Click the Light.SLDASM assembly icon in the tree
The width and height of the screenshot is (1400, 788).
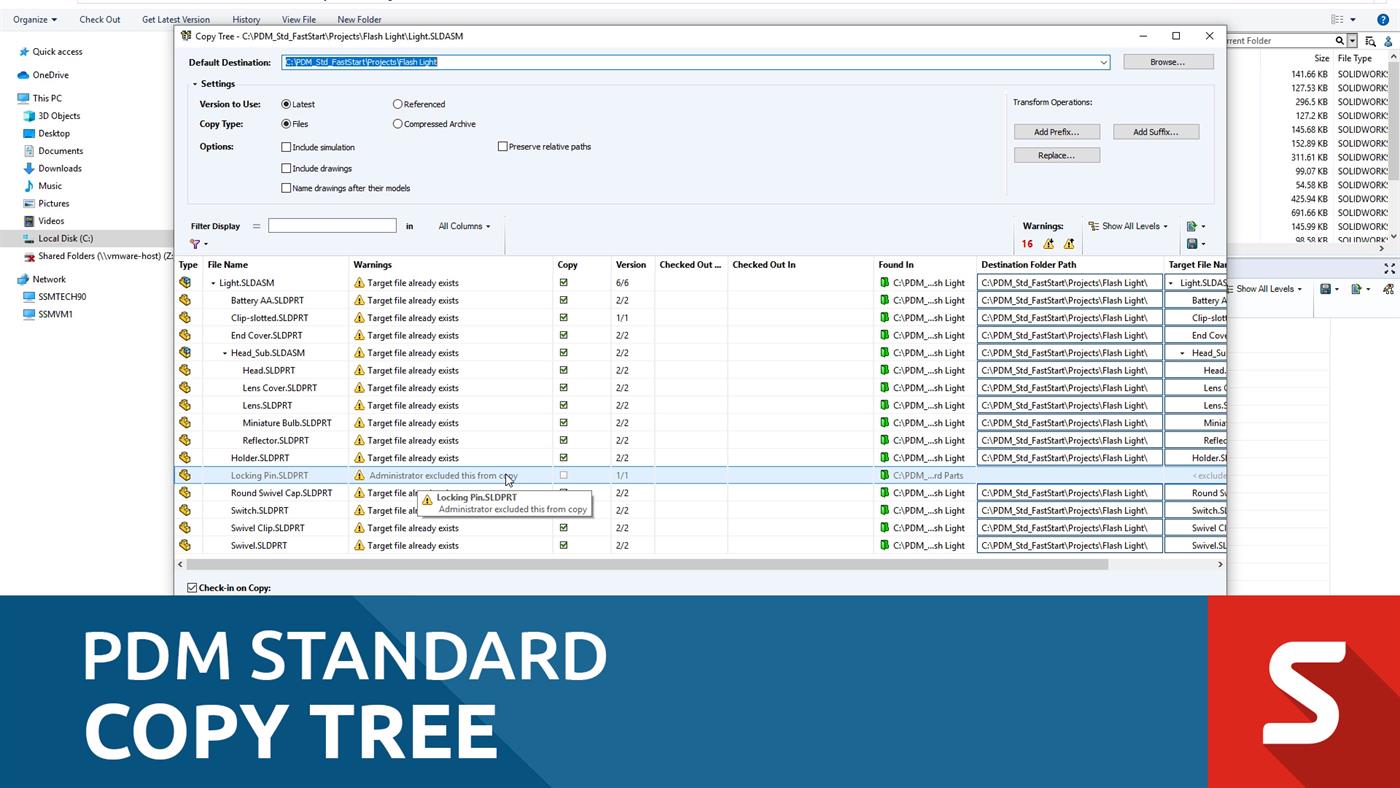tap(185, 282)
